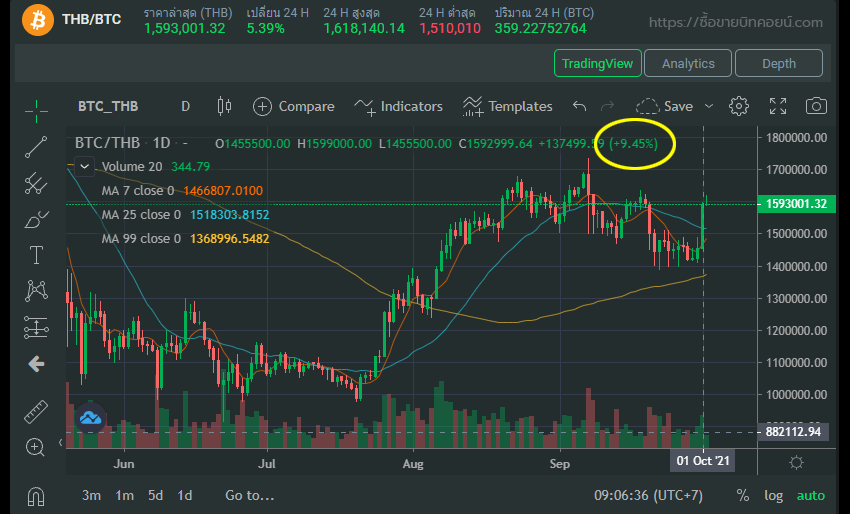The width and height of the screenshot is (850, 514).
Task: Click the MA 99 close indicator label
Action: 141,239
